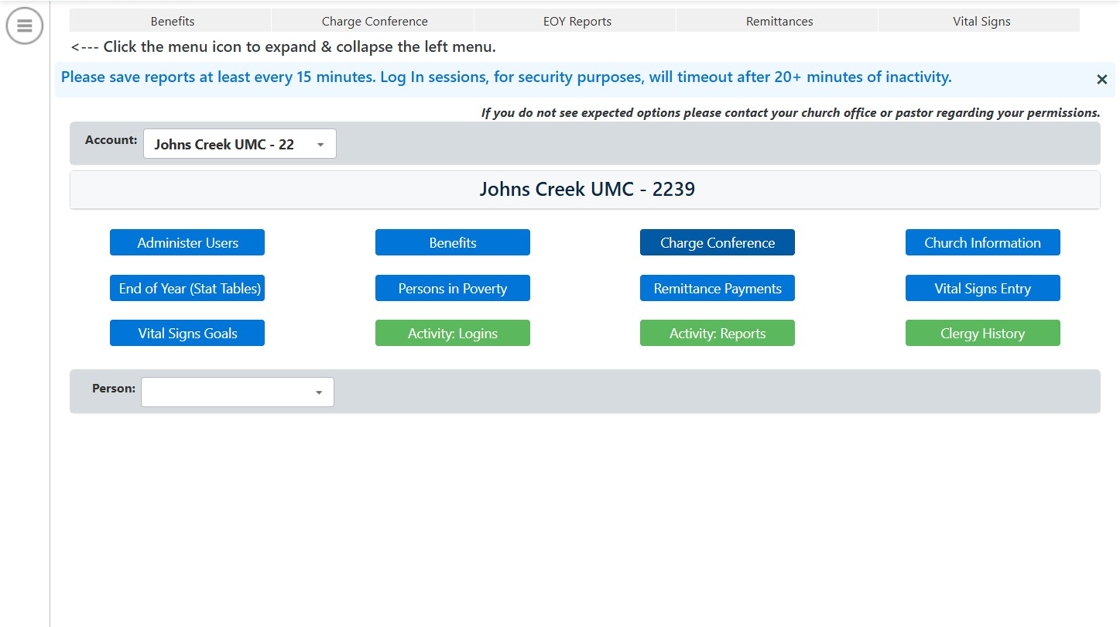The height and width of the screenshot is (627, 1120).
Task: Switch to the EOY Reports tab
Action: pyautogui.click(x=576, y=21)
